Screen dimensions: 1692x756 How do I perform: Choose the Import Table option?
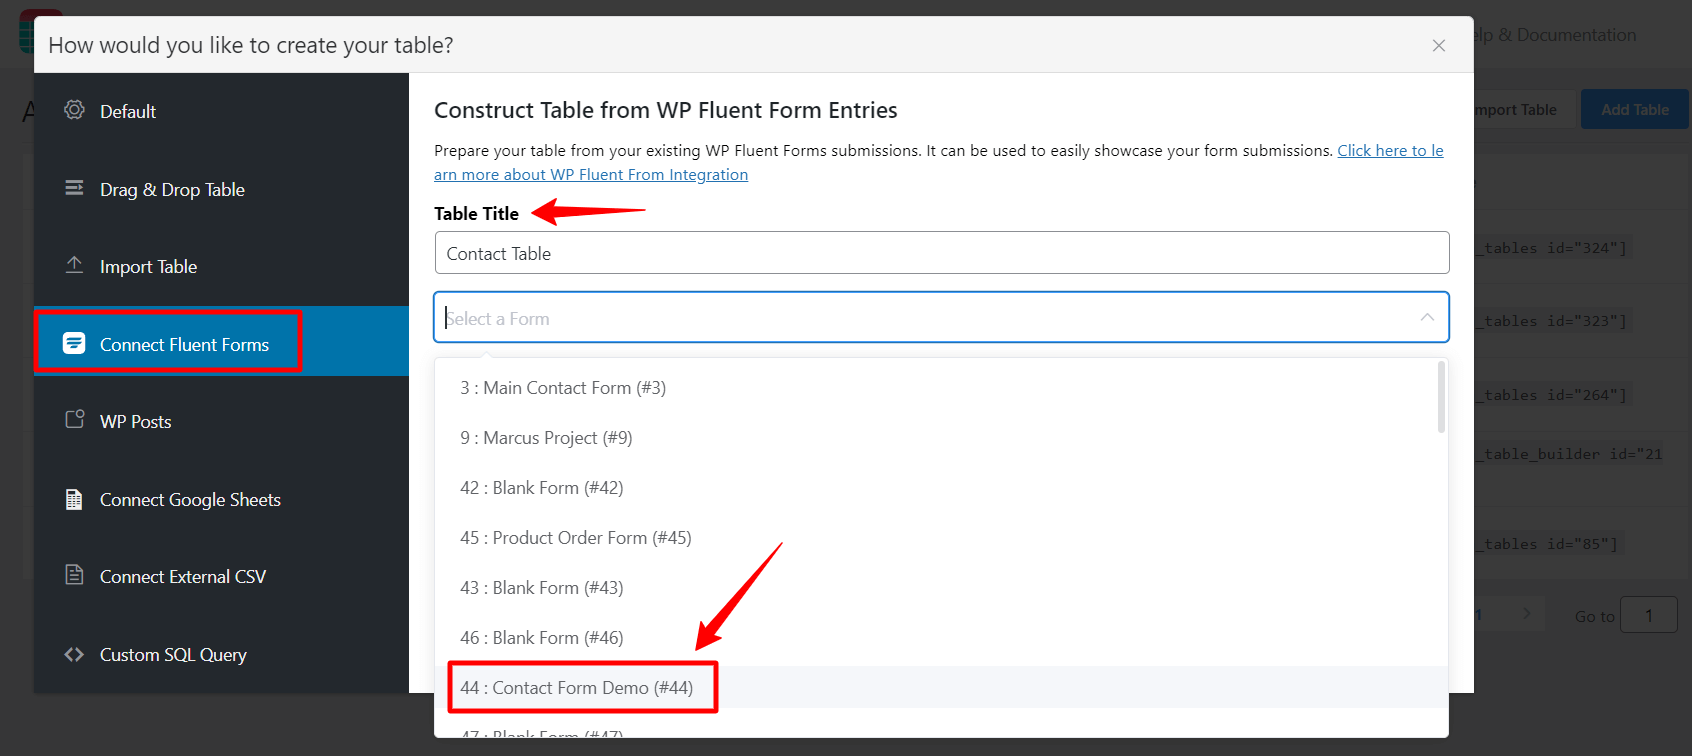[148, 267]
